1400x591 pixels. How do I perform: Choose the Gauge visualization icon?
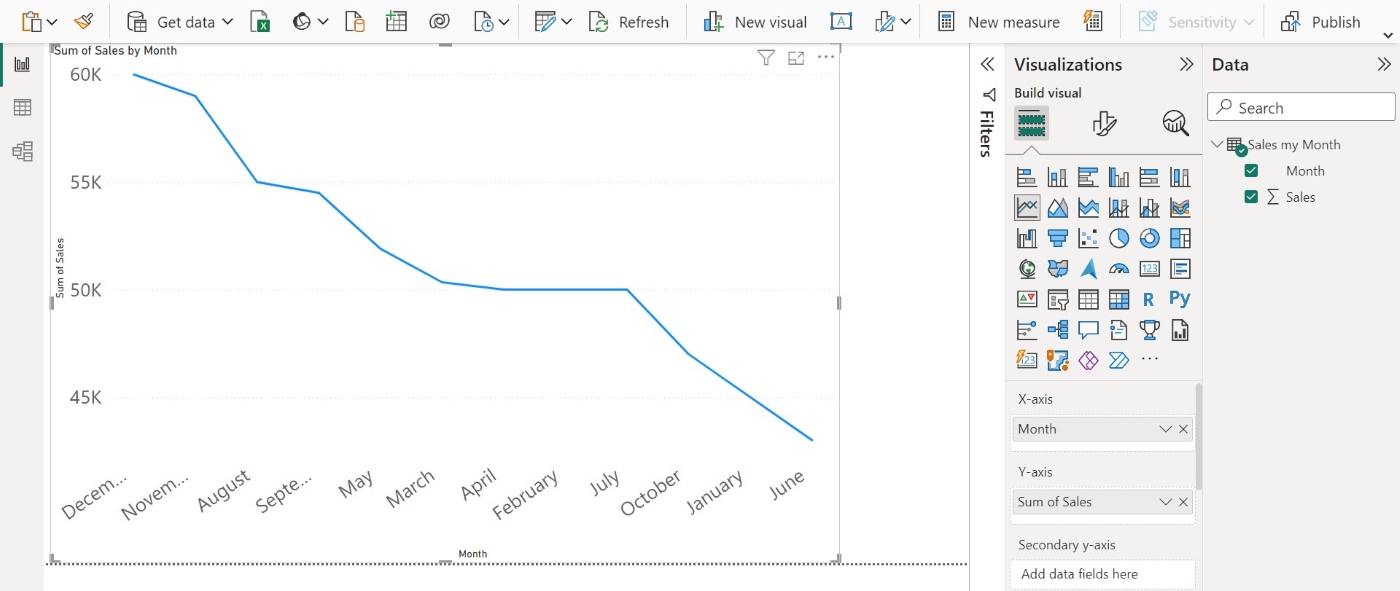tap(1118, 268)
